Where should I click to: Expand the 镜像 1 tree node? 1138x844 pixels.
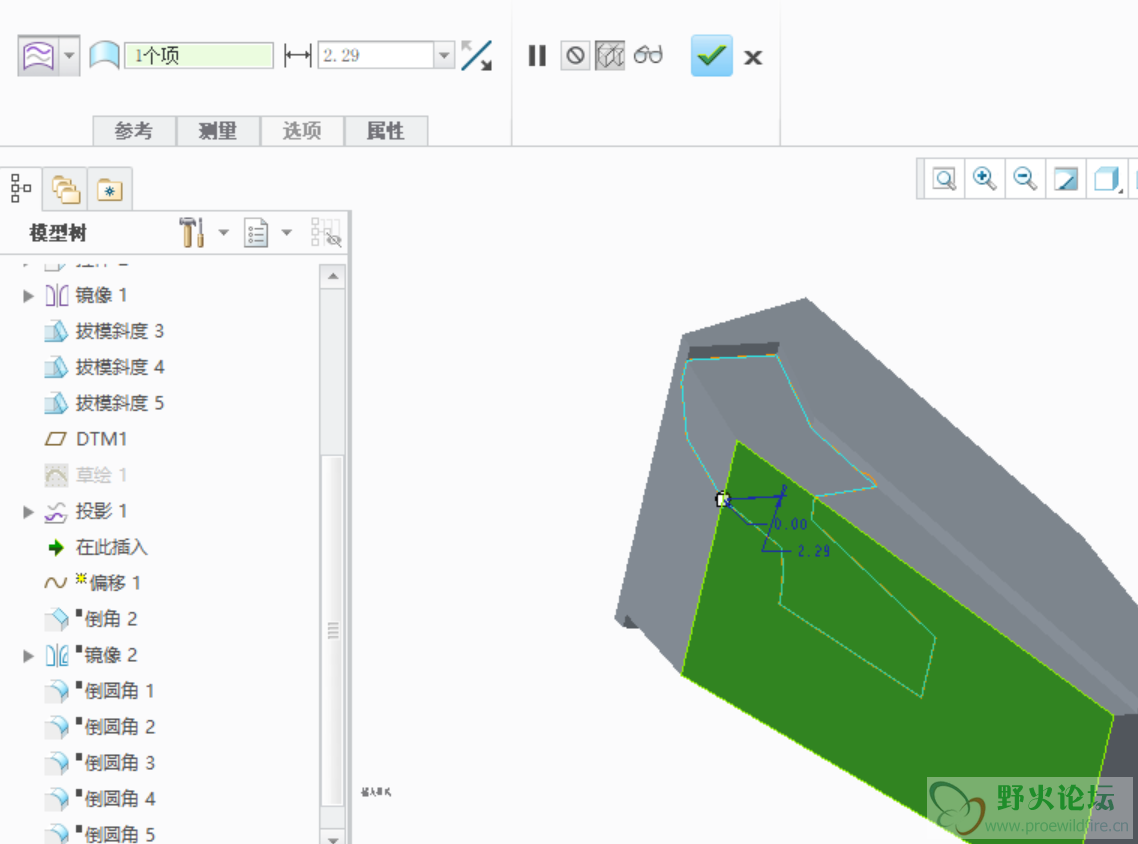pos(28,295)
